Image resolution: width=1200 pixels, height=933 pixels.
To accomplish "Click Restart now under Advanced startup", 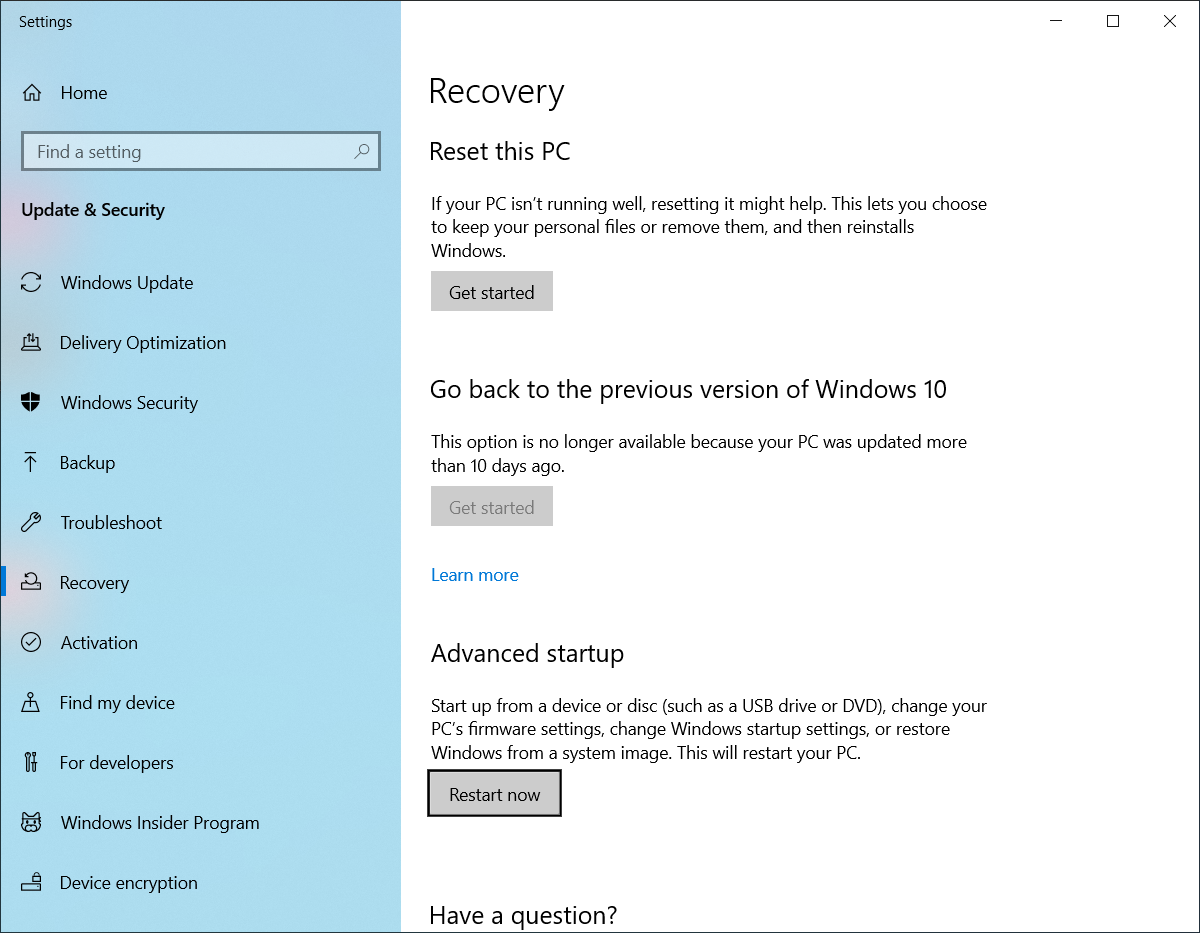I will tap(494, 794).
